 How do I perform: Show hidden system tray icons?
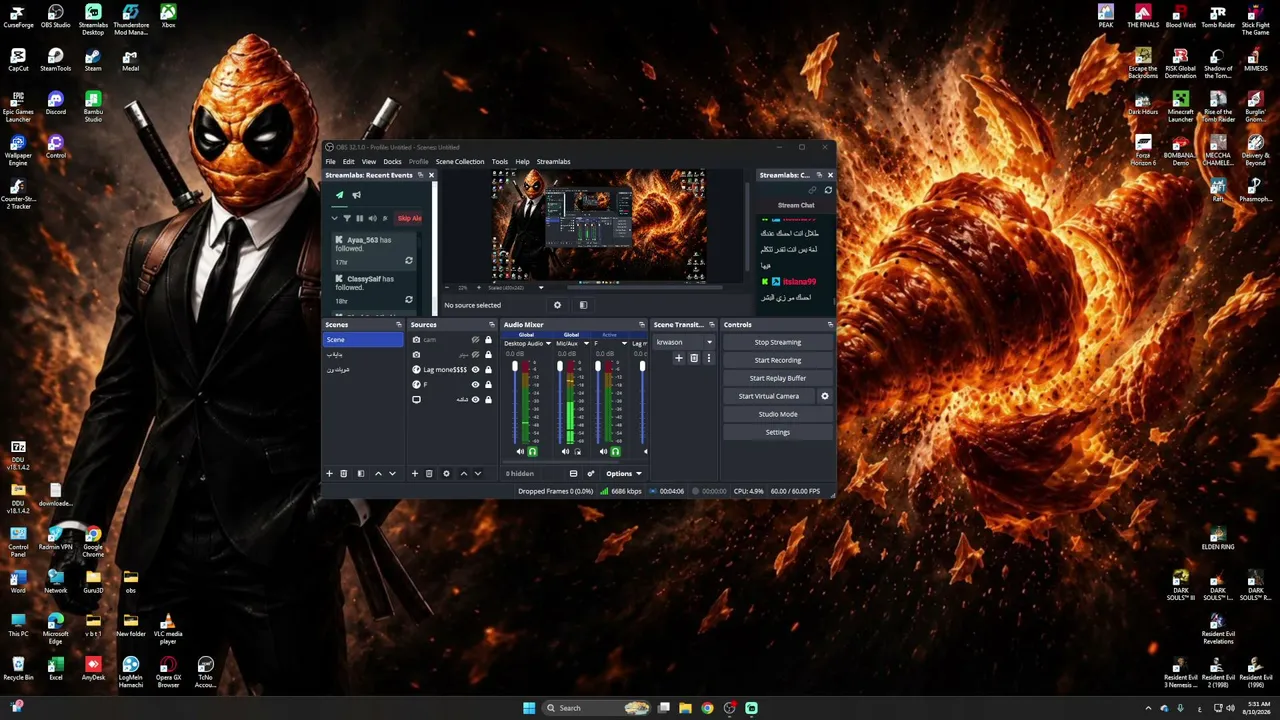(1148, 708)
